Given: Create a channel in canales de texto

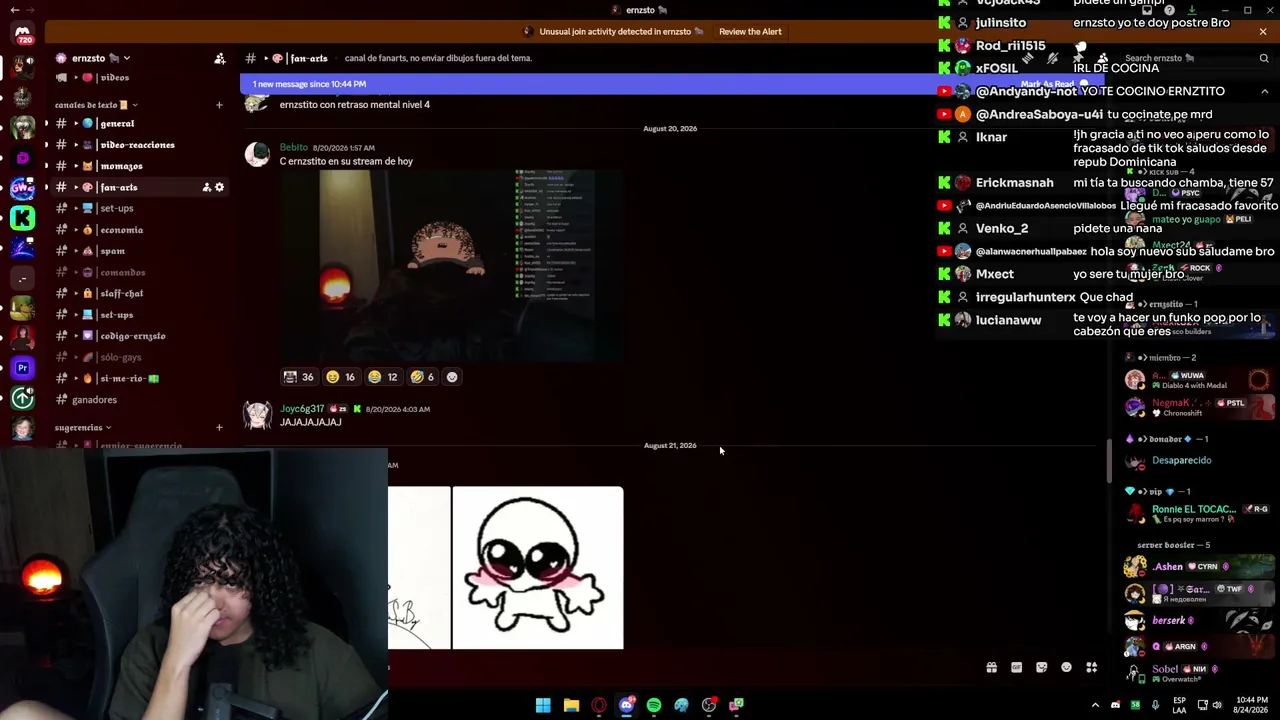Looking at the screenshot, I should 219,105.
